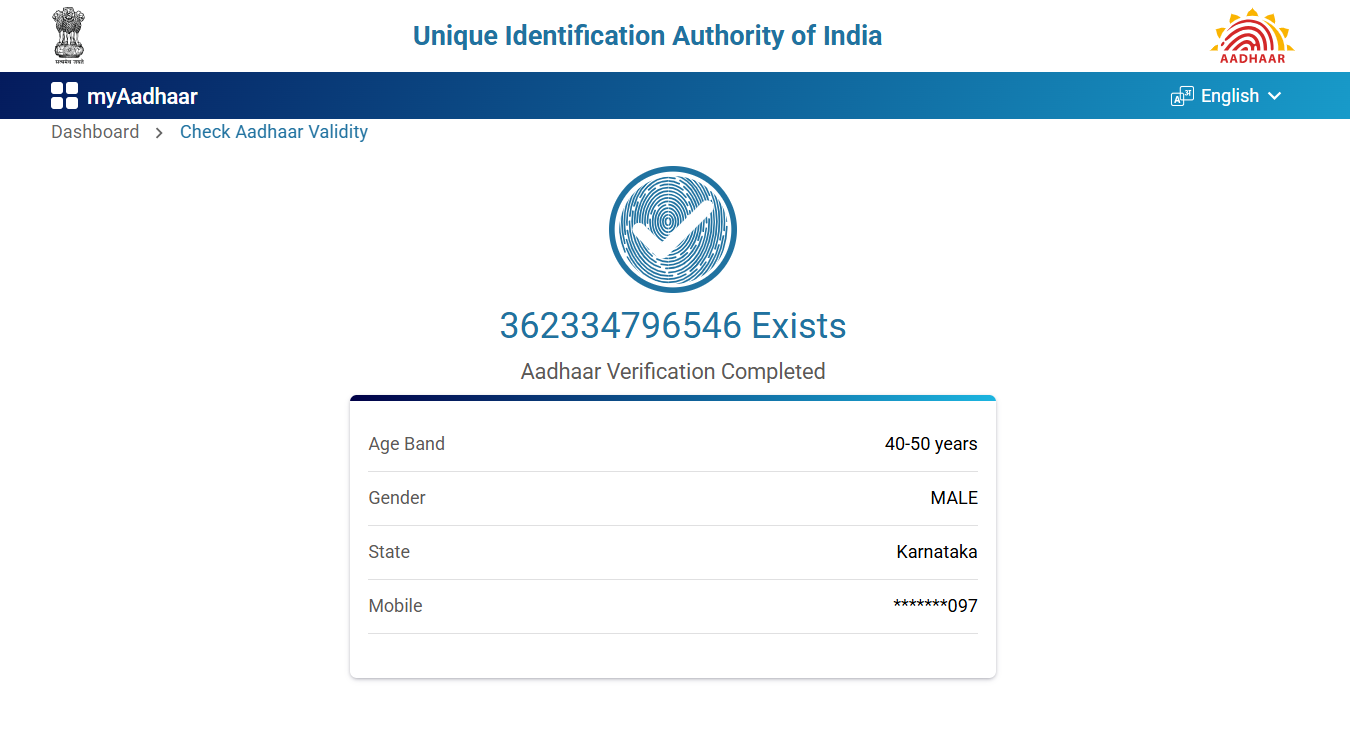Click the Aadhaar Verification Completed text
The width and height of the screenshot is (1350, 738).
click(x=673, y=372)
